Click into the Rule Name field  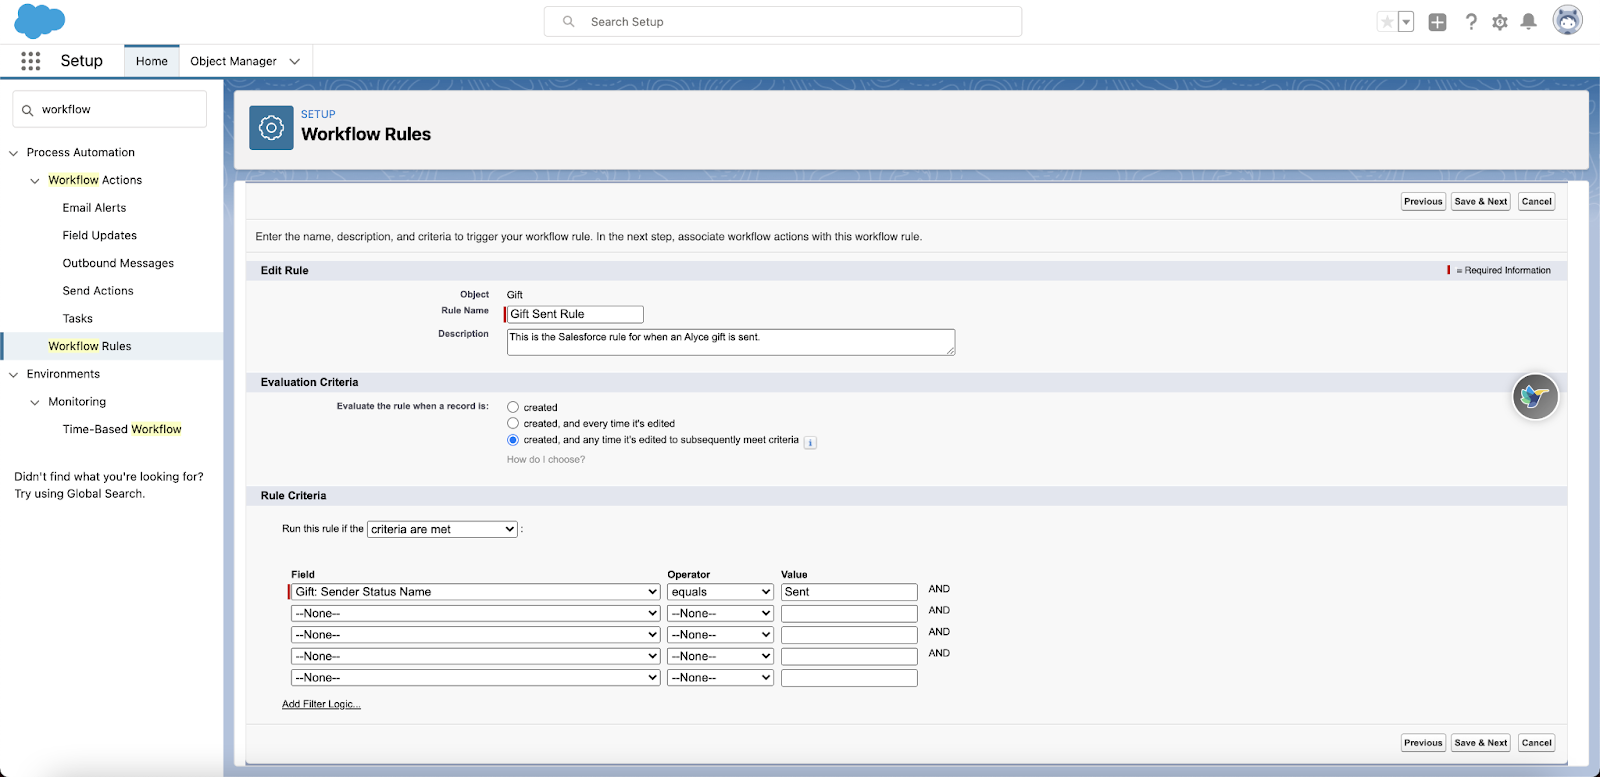(575, 314)
